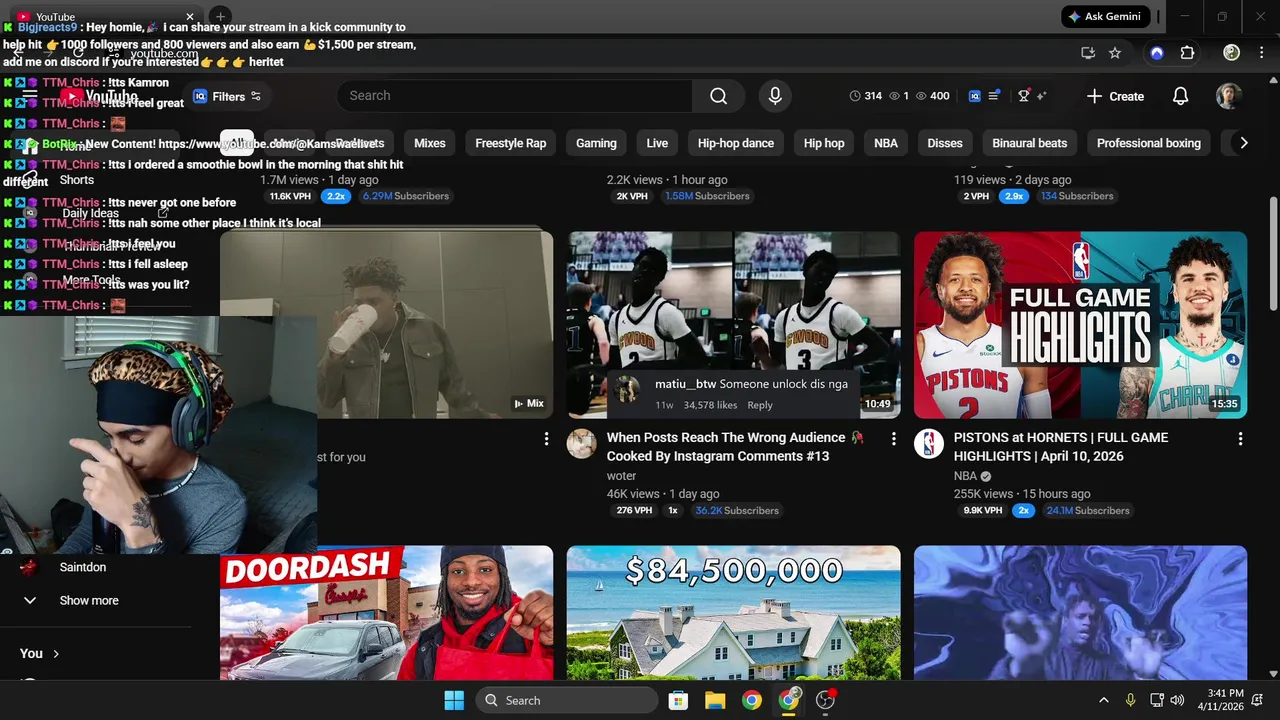Open When Posts Reach The Wrong Audience title

point(734,447)
